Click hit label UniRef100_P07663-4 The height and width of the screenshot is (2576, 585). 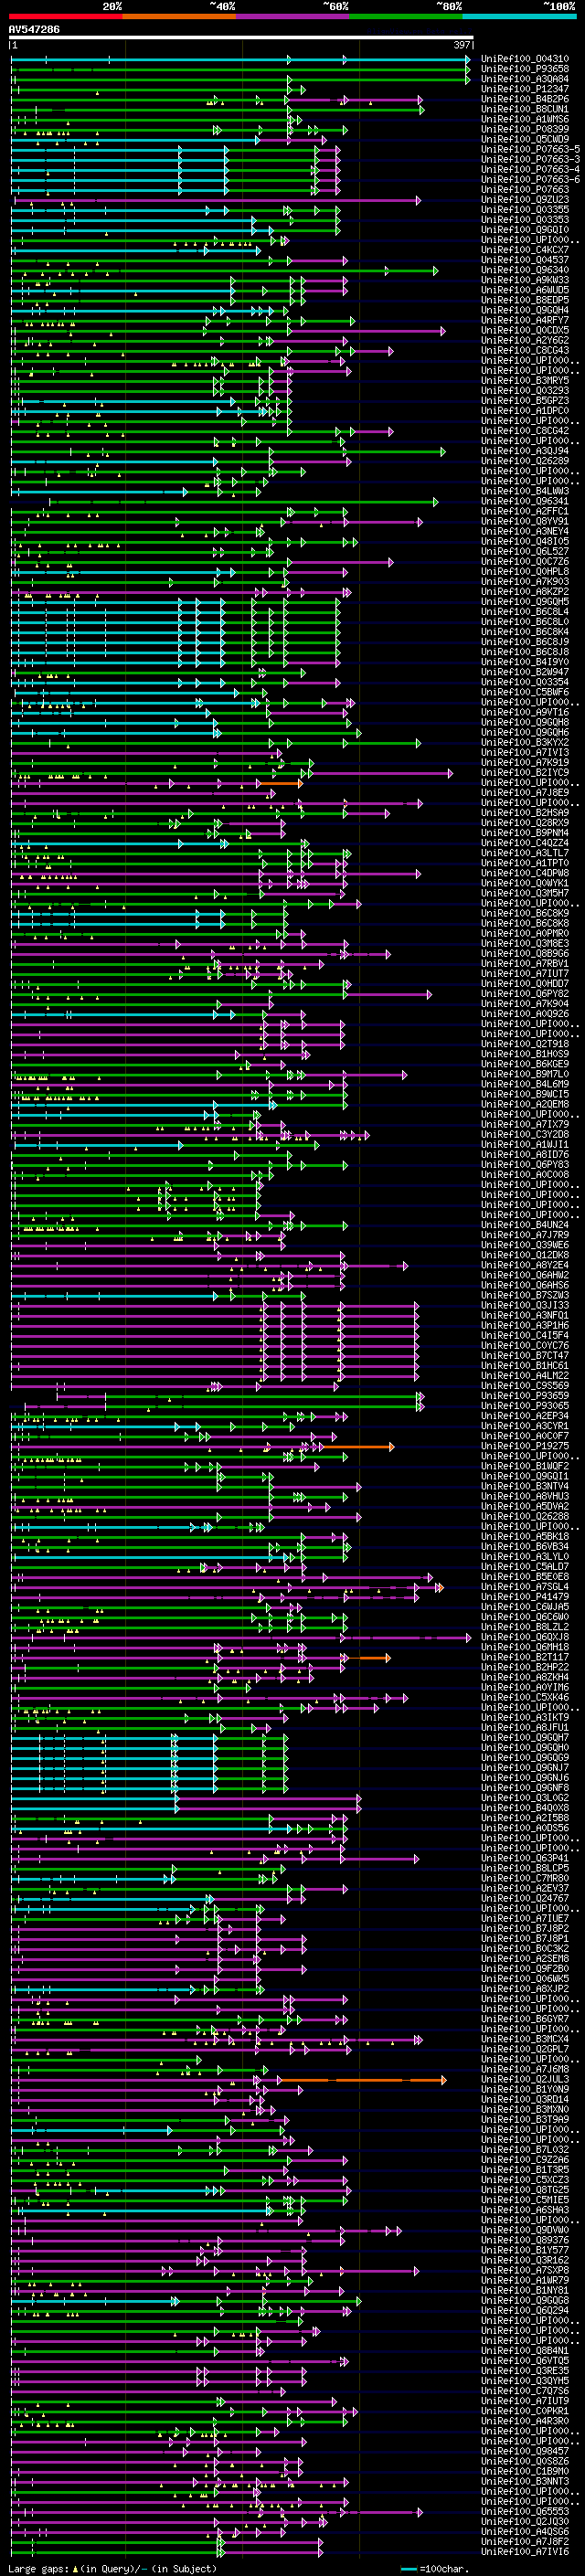pos(530,169)
